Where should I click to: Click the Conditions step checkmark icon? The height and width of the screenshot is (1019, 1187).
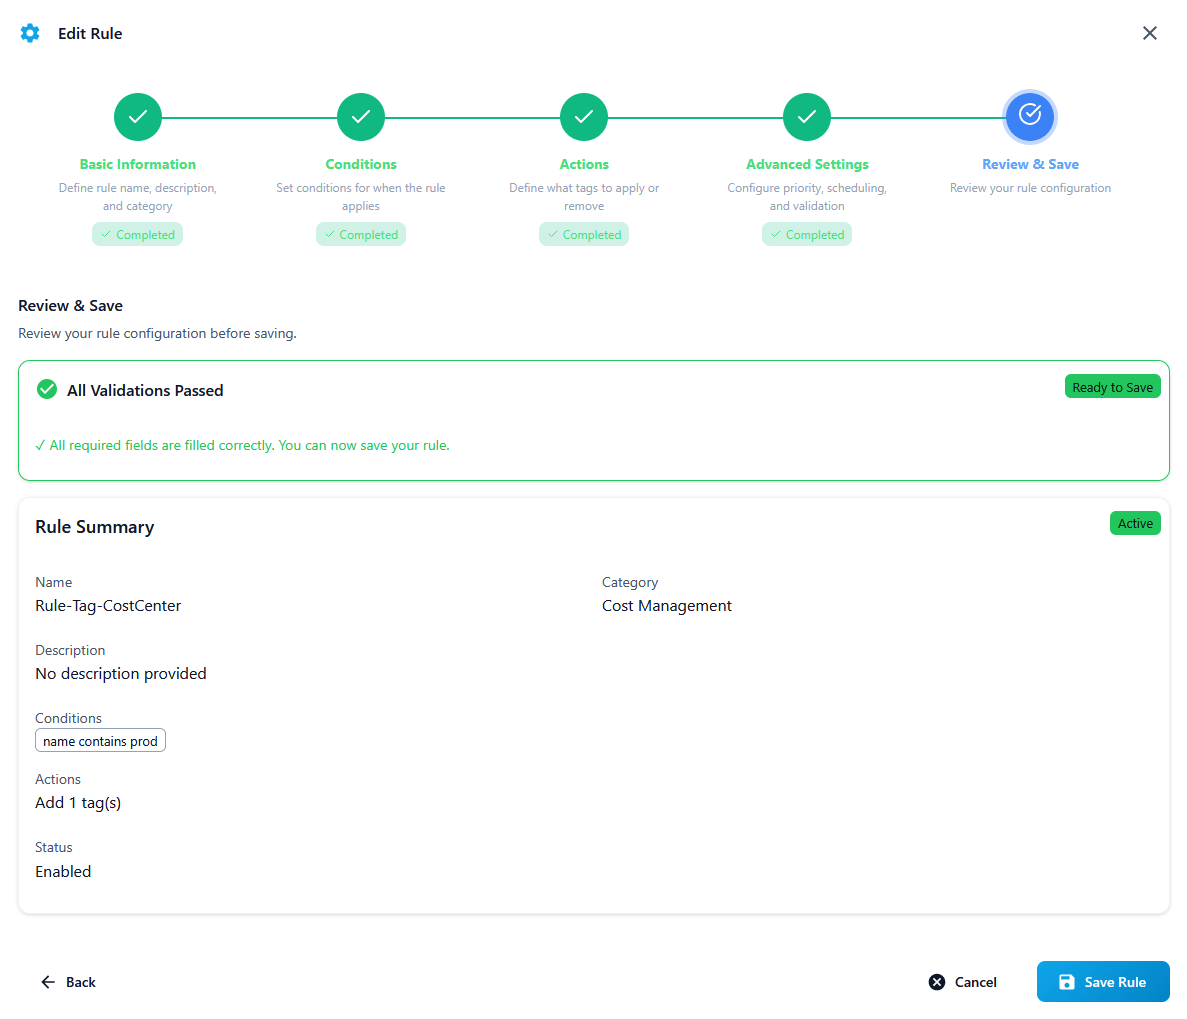point(360,116)
